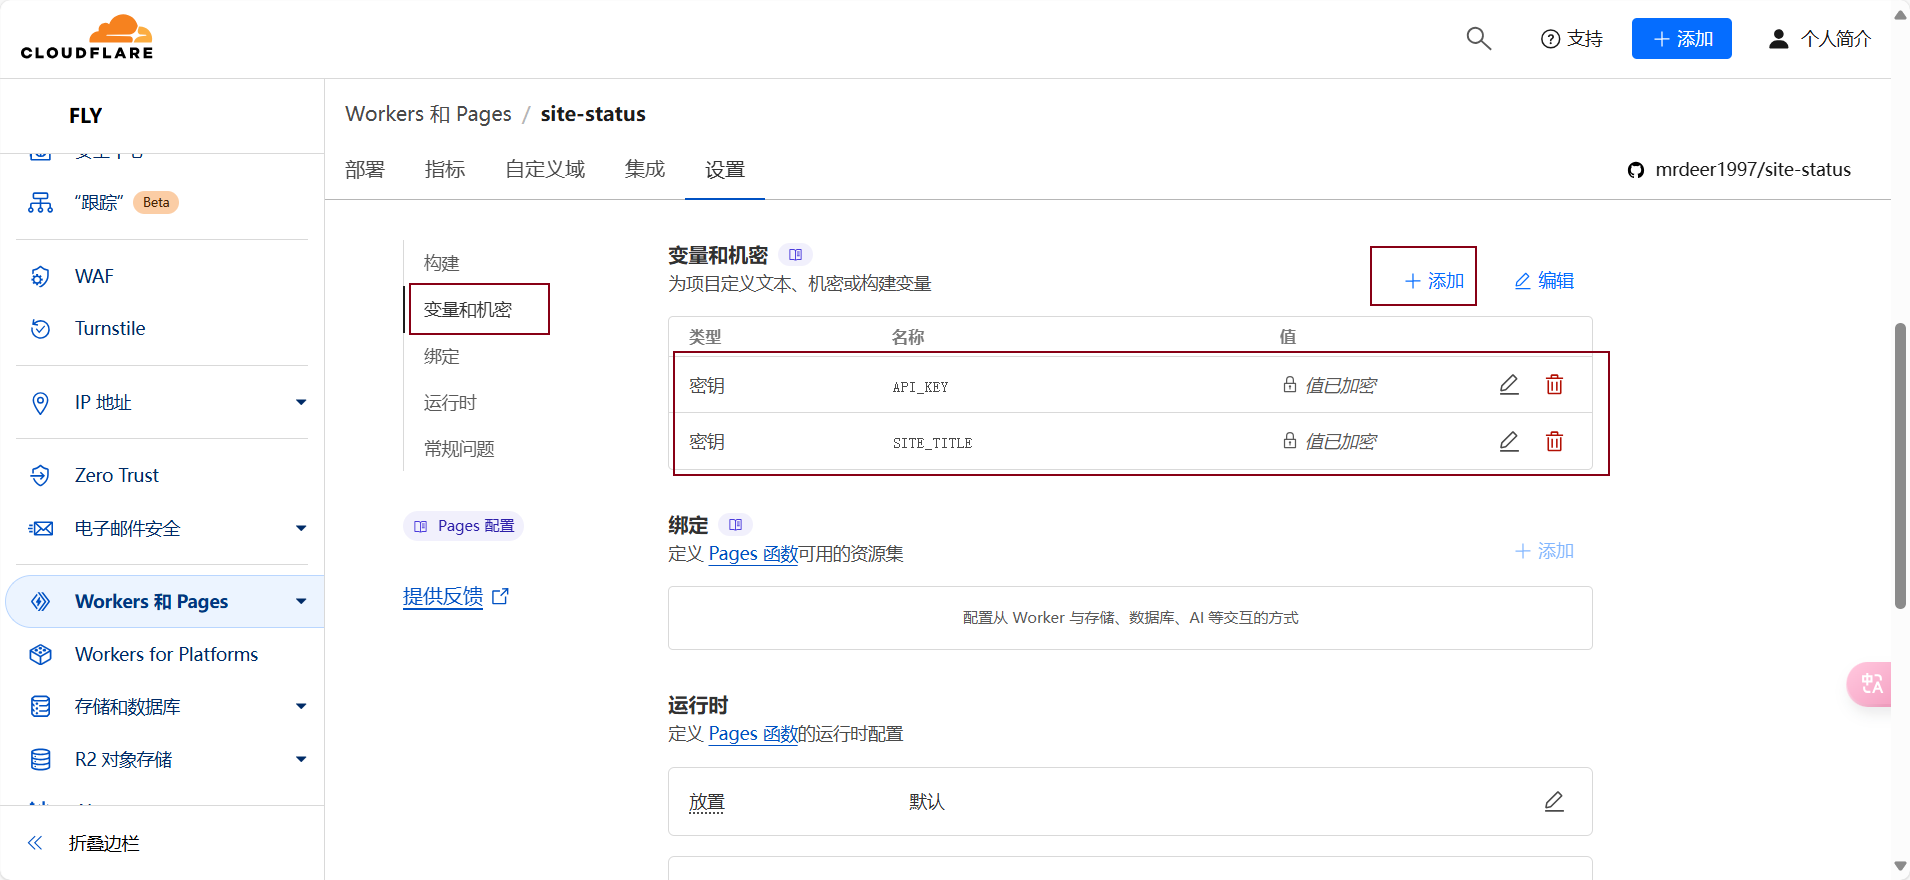1910x880 pixels.
Task: Click the Turnstile icon in sidebar
Action: (40, 328)
